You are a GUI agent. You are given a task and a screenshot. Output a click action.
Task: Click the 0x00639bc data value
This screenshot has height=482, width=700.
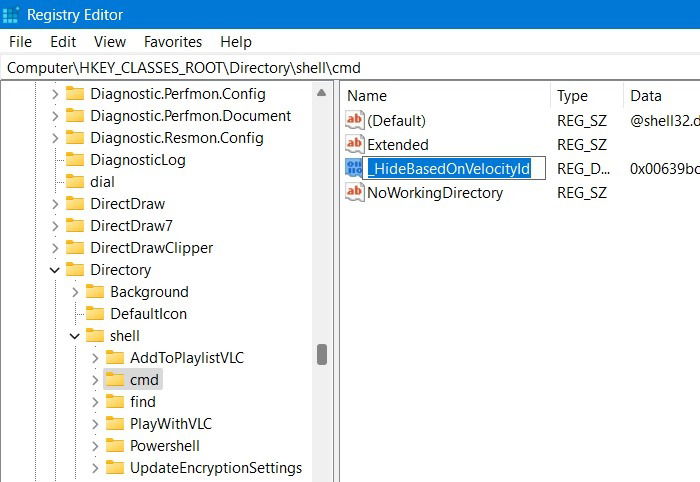pyautogui.click(x=665, y=169)
